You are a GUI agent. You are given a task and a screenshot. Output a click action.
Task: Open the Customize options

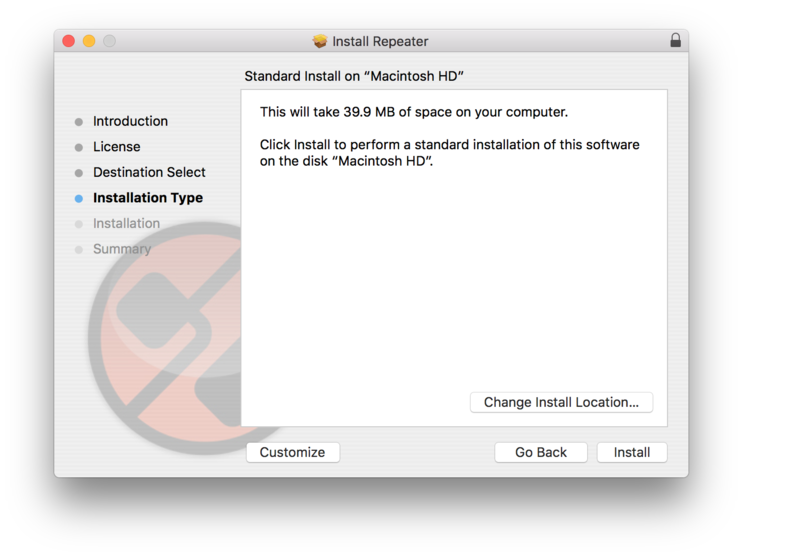[292, 452]
